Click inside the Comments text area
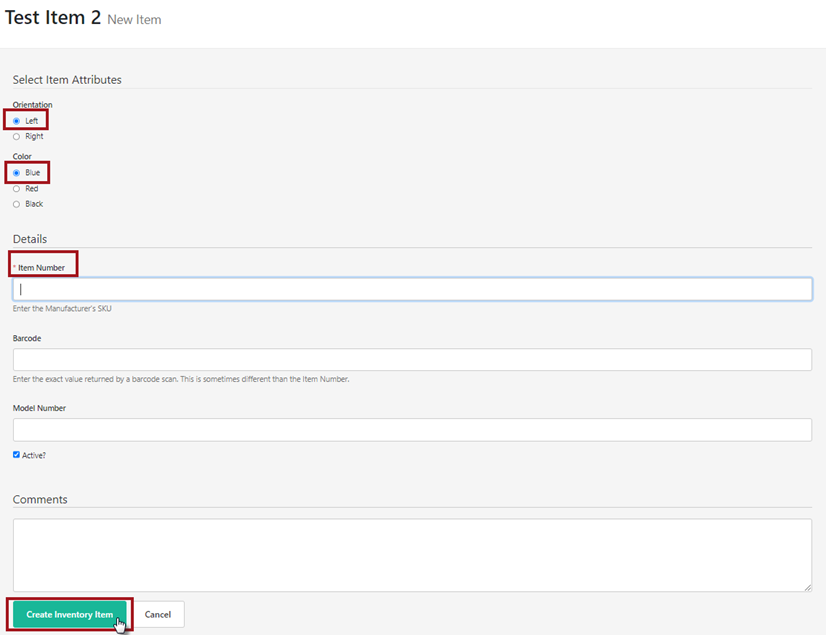 click(412, 554)
